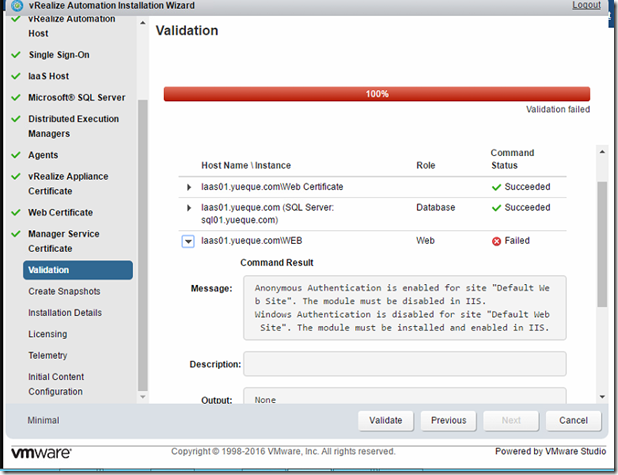This screenshot has width=618, height=475.
Task: Open Initial Content Configuration step
Action: tap(56, 384)
